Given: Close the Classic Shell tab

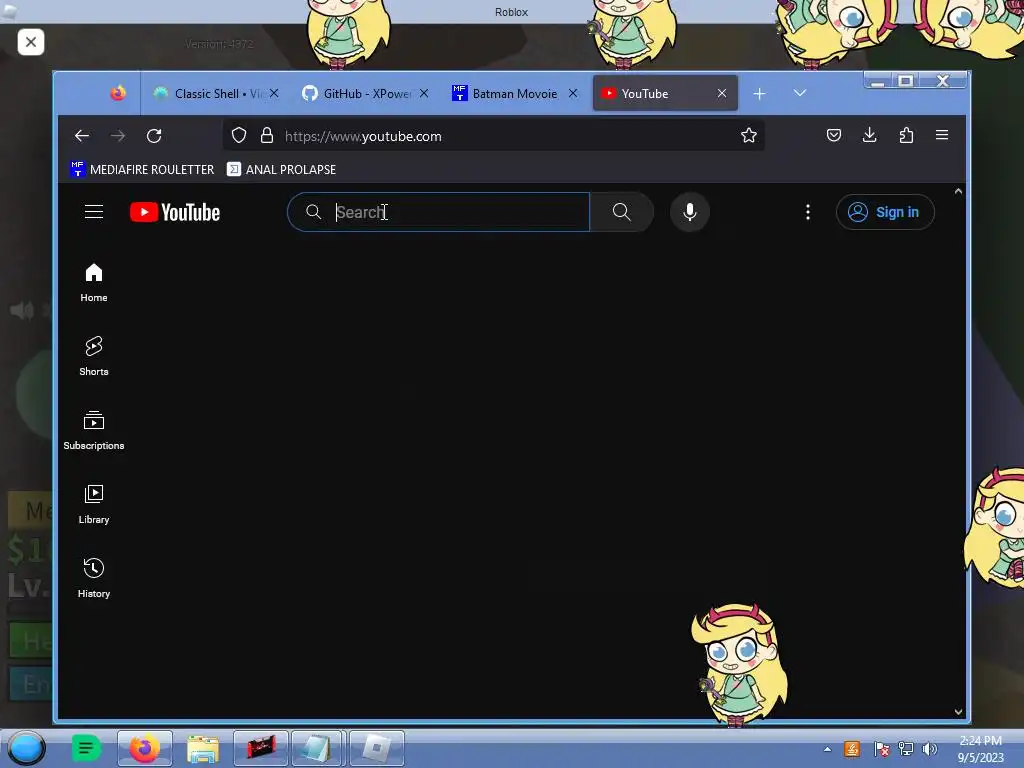Looking at the screenshot, I should 274,93.
